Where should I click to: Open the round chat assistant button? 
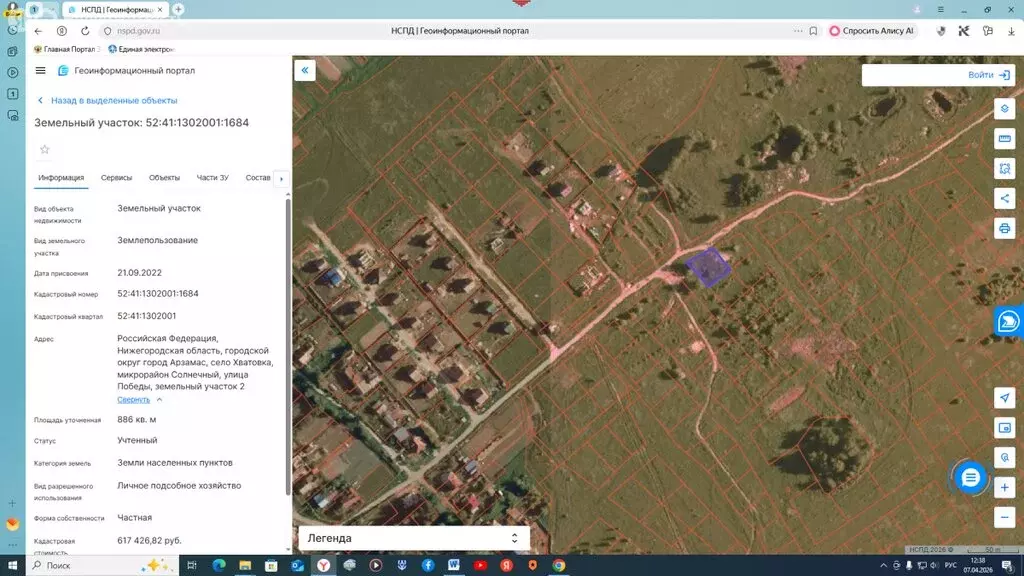click(969, 478)
